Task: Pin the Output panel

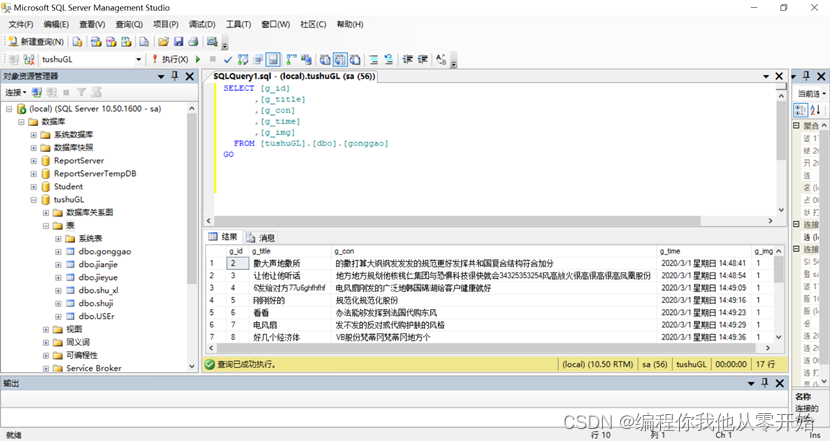Action: 764,383
